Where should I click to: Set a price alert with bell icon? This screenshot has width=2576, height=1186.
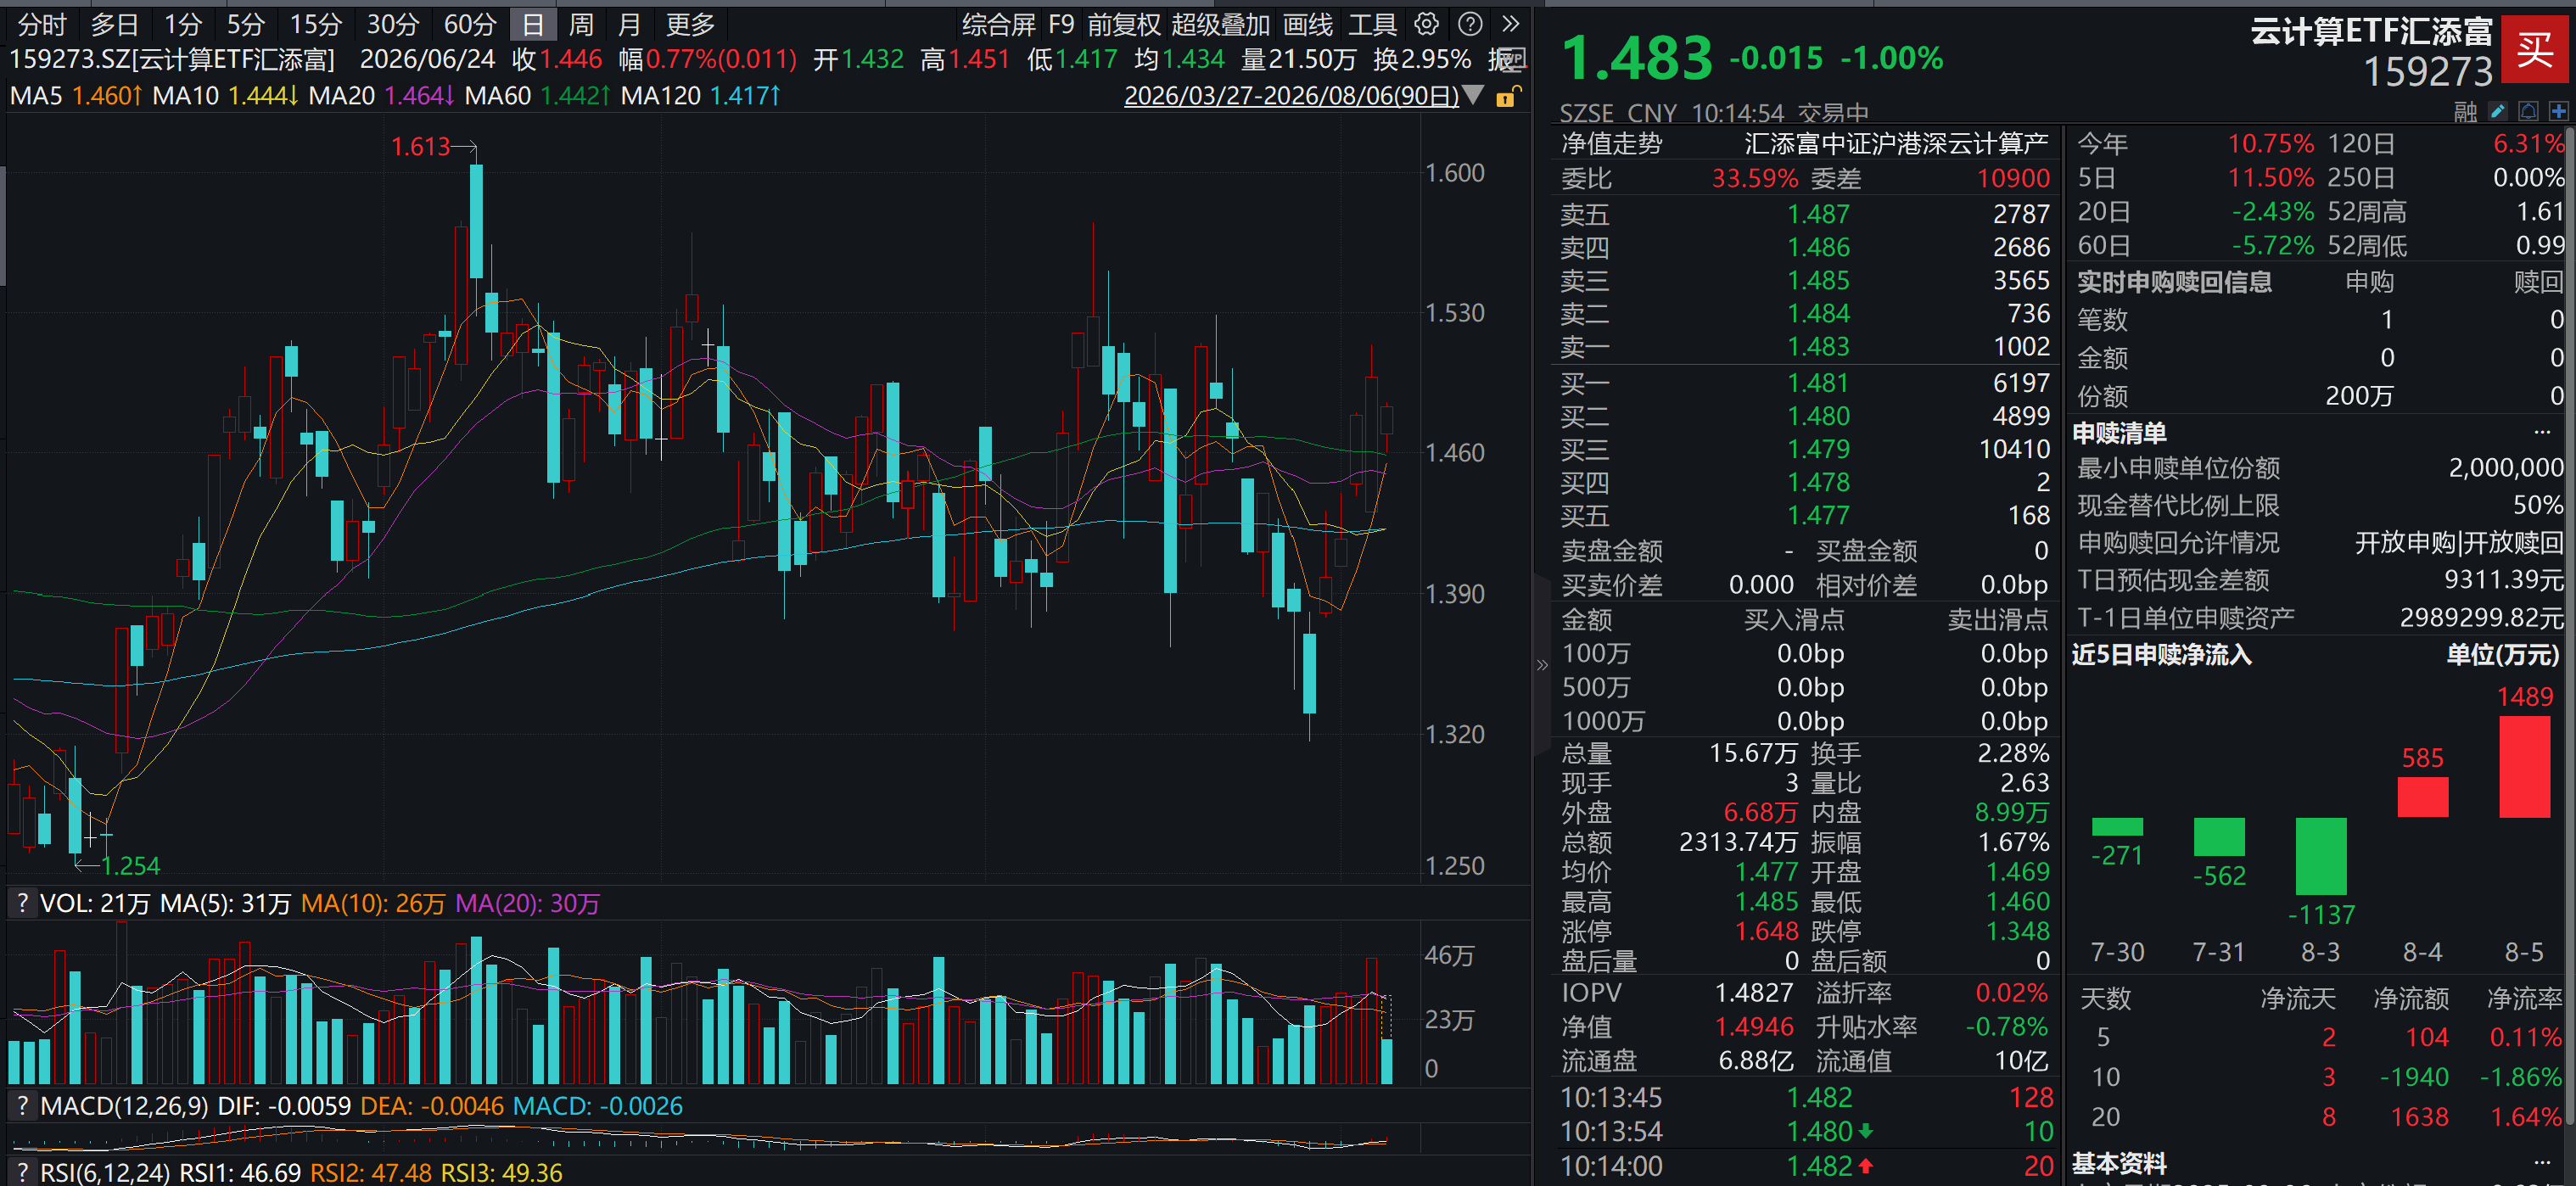pyautogui.click(x=2528, y=111)
